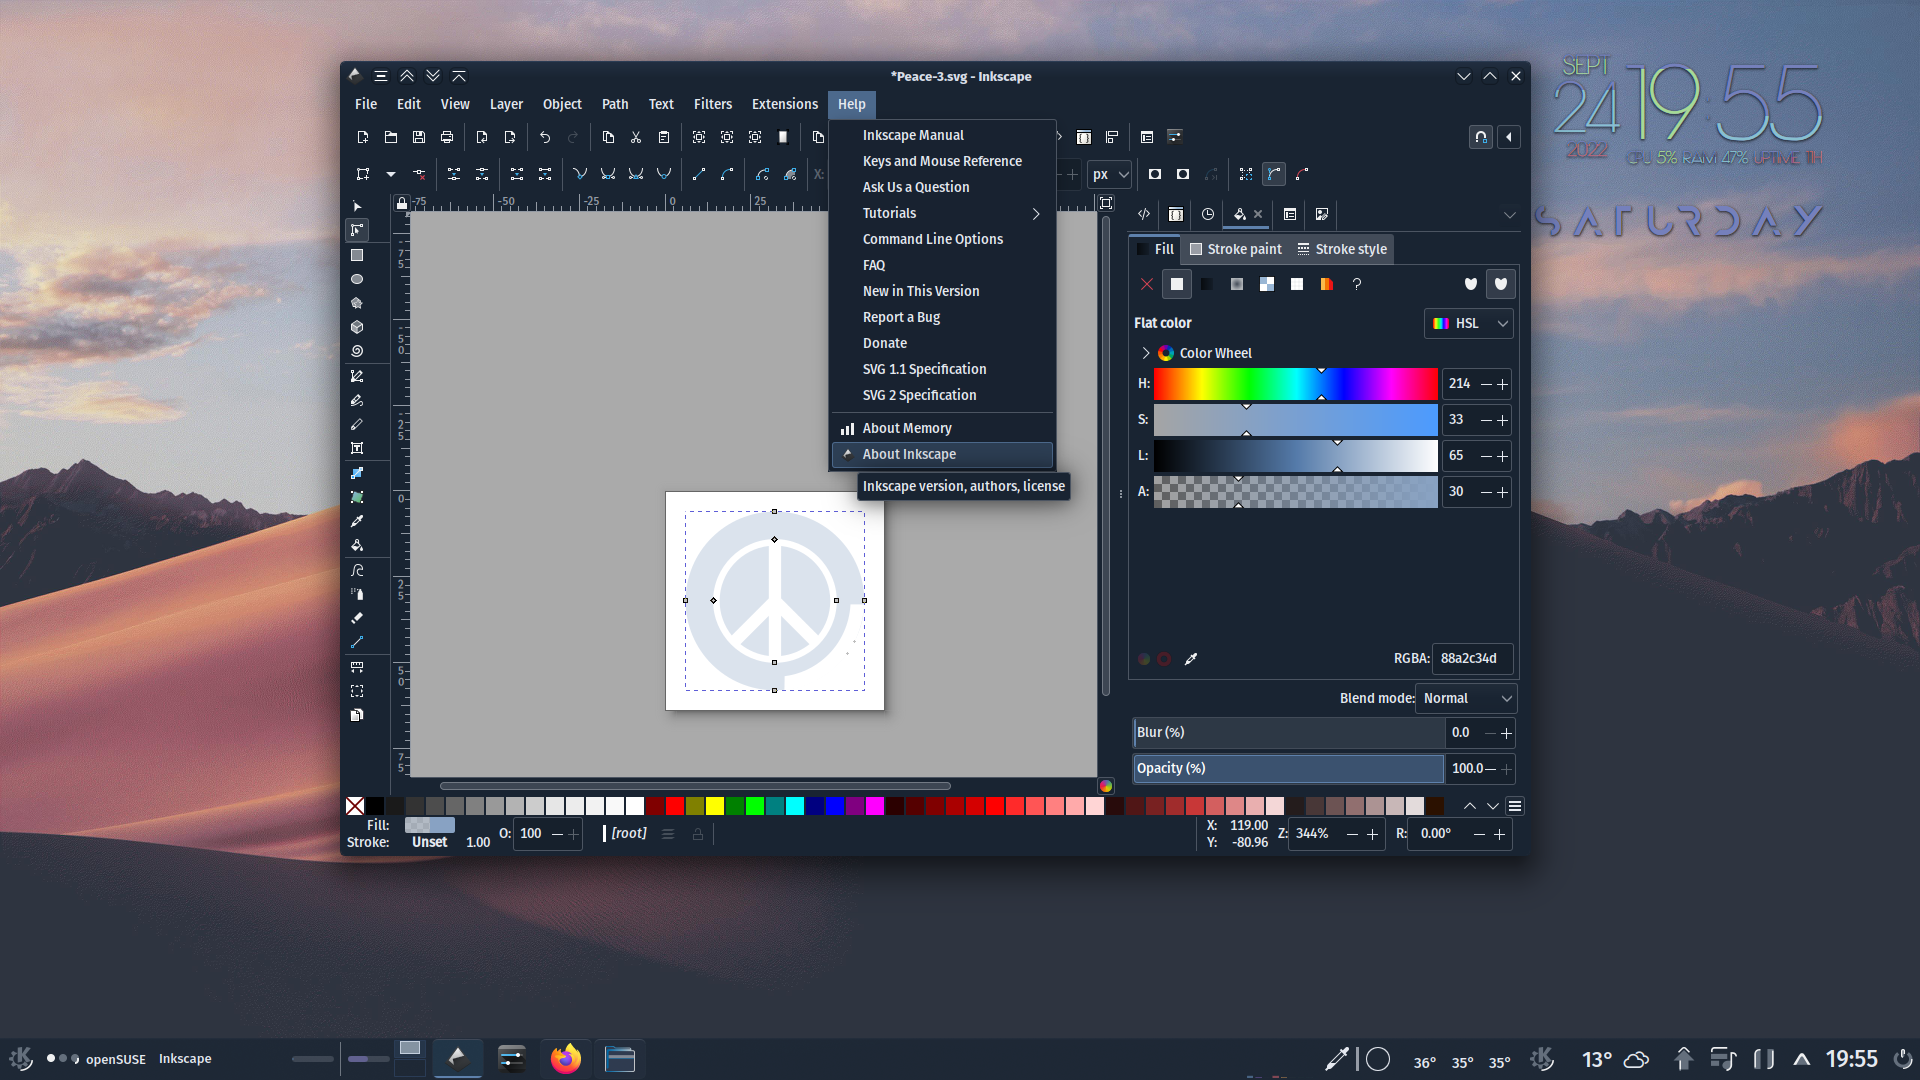
Task: Open the File menu
Action: (x=366, y=104)
